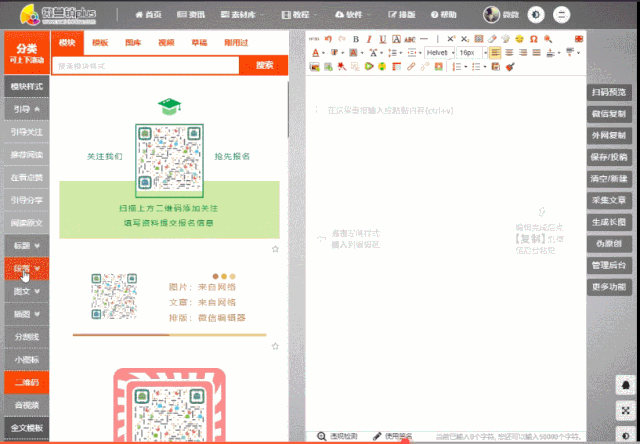
Task: Click the 保存/投稿 button
Action: [609, 157]
